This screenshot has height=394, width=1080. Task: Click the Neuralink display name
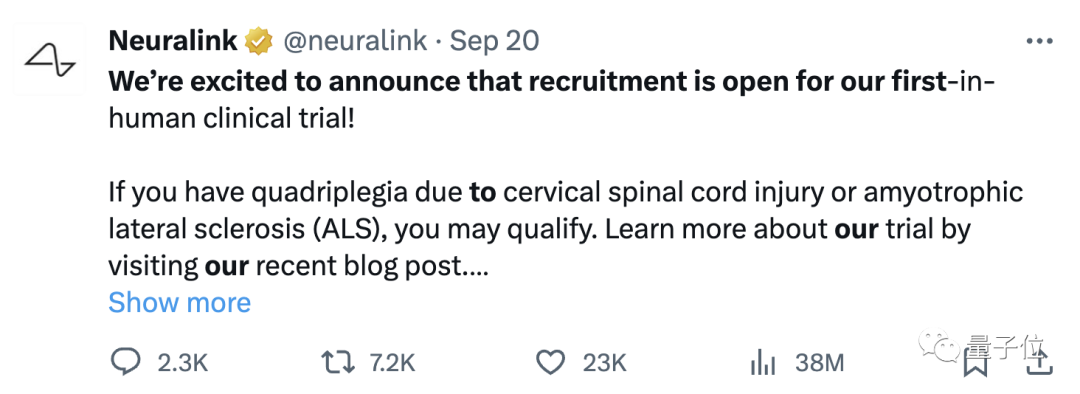tap(174, 41)
